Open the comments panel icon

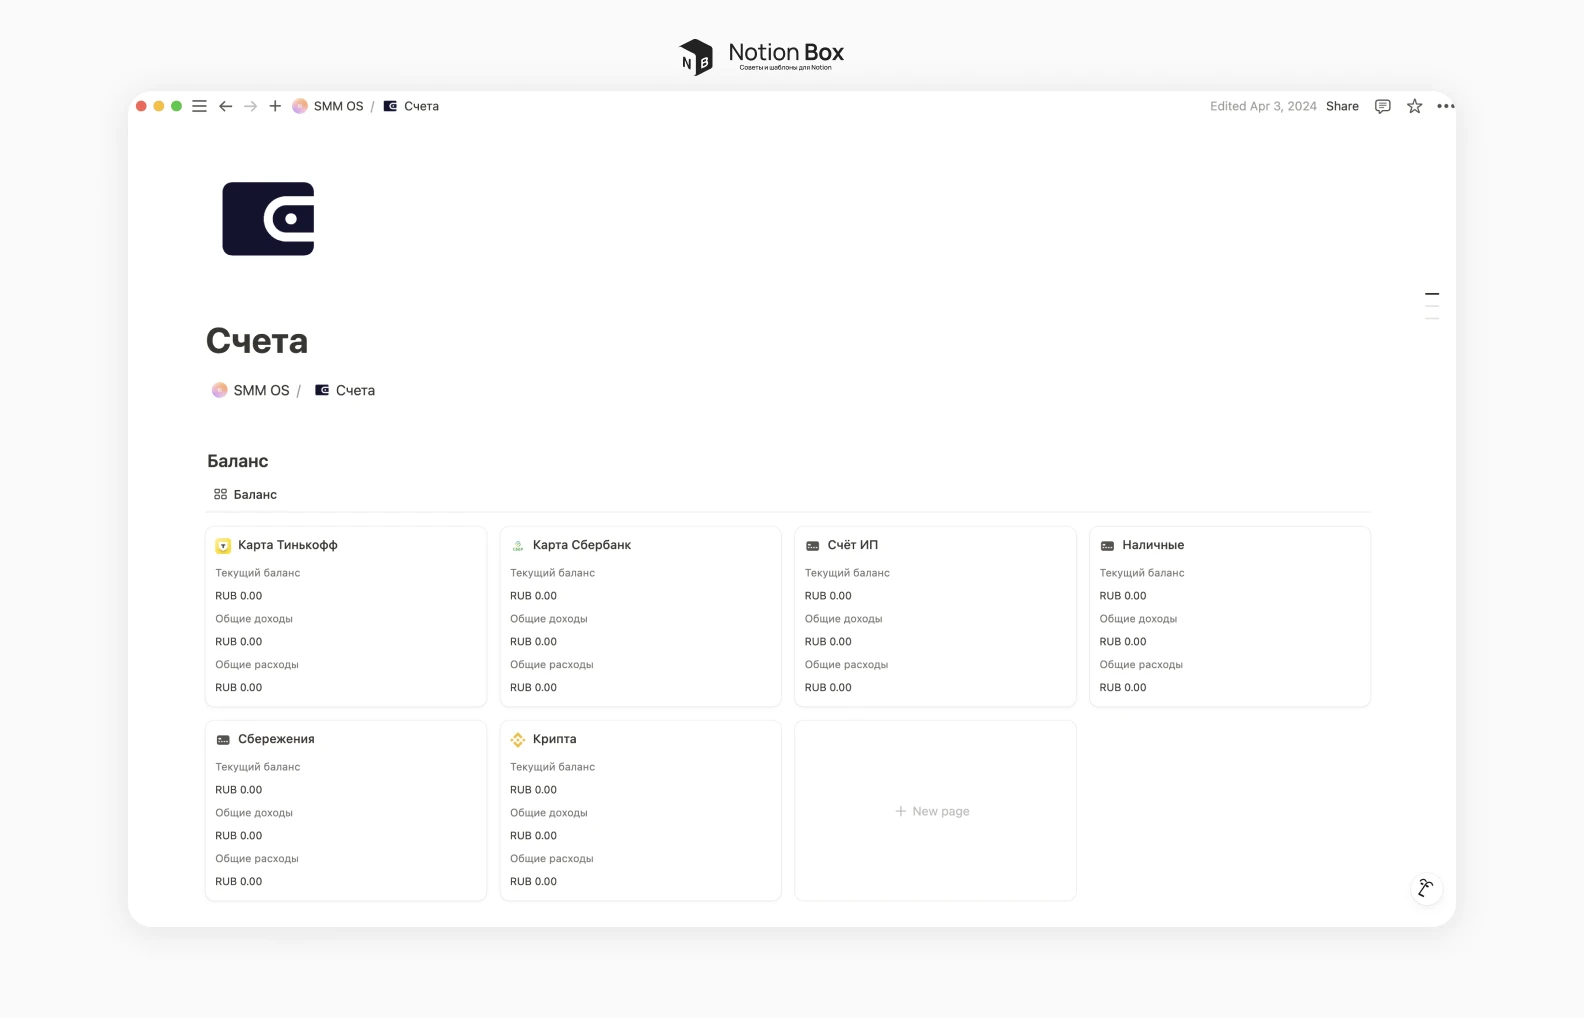1382,106
